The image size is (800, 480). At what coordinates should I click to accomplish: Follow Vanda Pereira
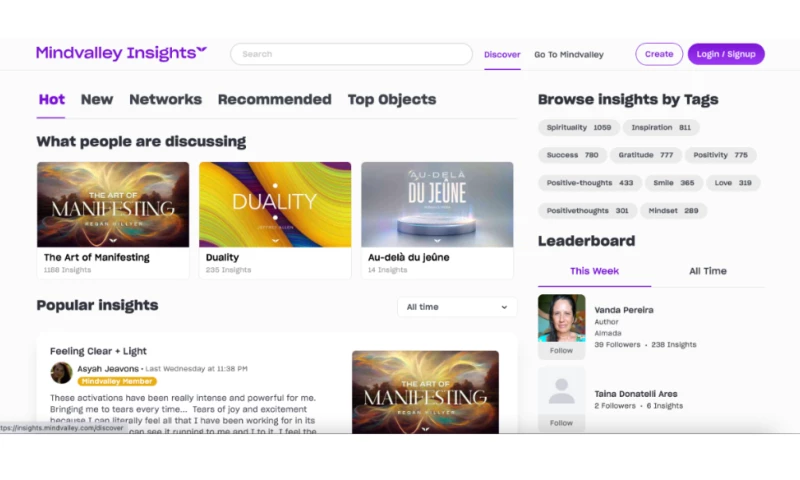(x=561, y=351)
